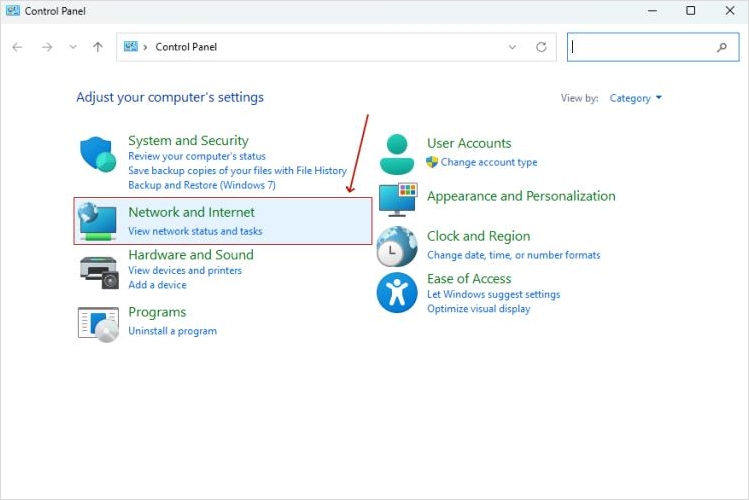
Task: Open View network status and tasks
Action: pos(195,231)
